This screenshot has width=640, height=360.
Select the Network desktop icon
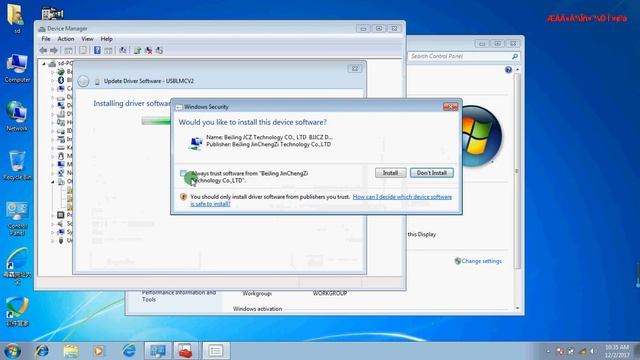pos(17,117)
